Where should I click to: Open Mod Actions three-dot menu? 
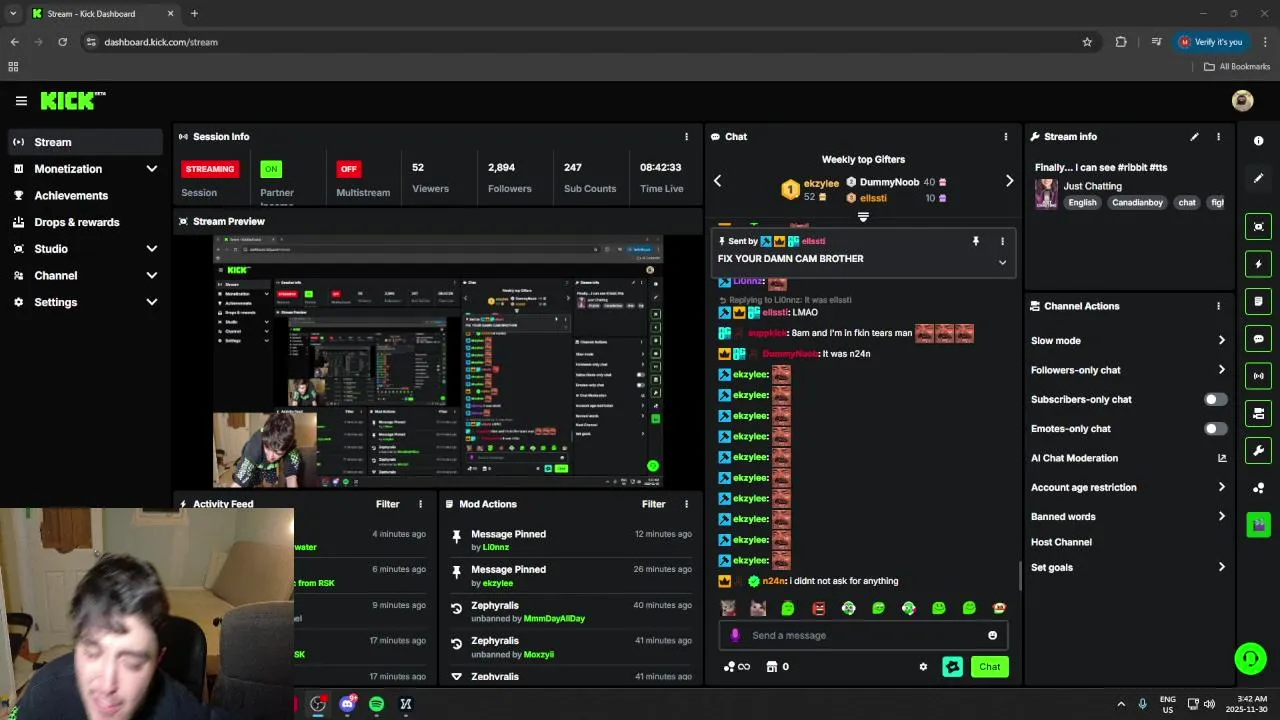click(x=686, y=504)
